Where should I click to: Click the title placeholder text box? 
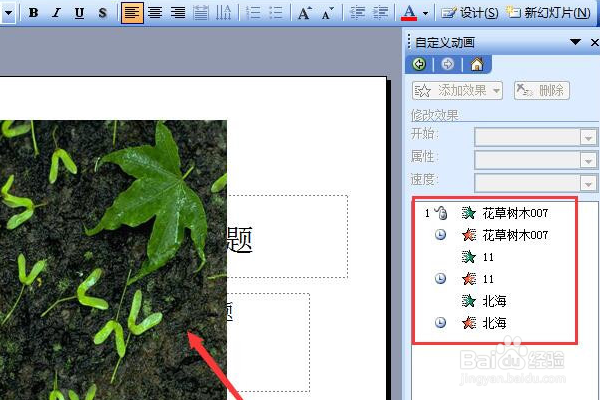coord(287,236)
